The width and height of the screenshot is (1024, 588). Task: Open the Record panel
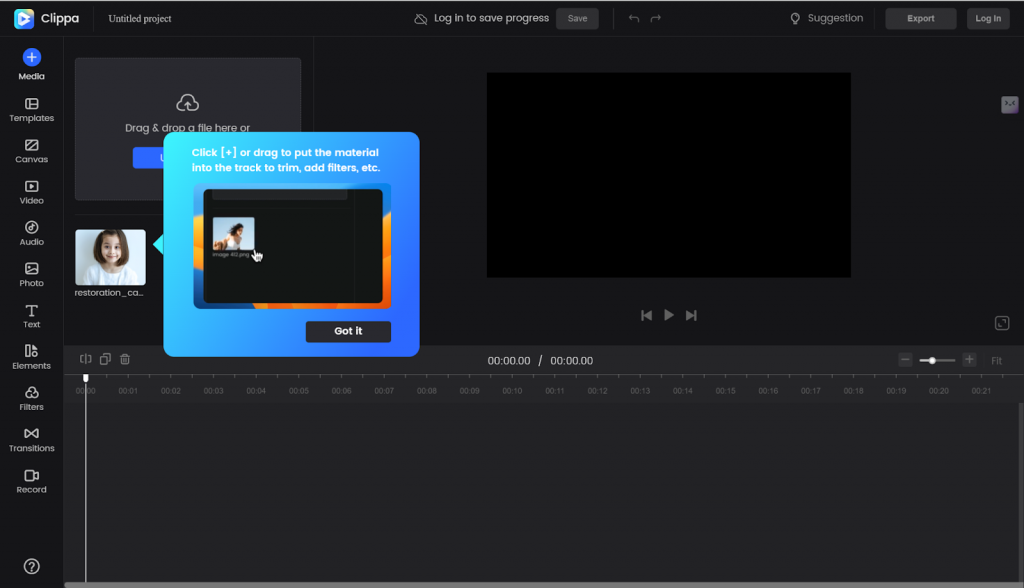tap(31, 482)
